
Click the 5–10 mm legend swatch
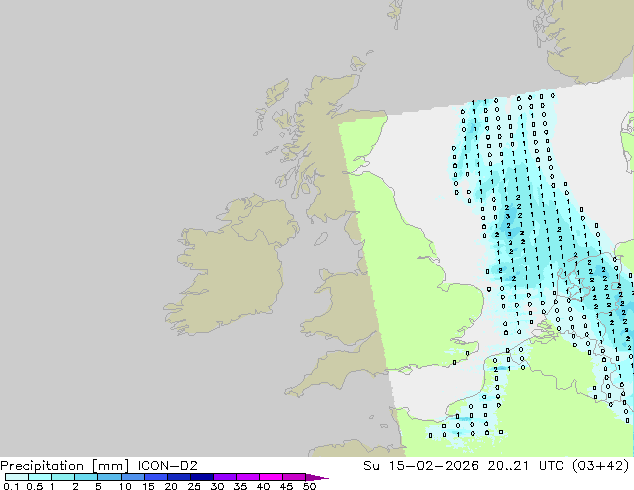(109, 477)
